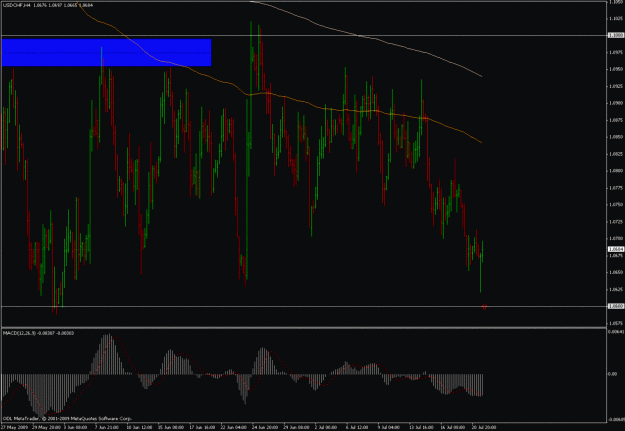Click the 20 Jul 20:00 time label
This screenshot has height=431, width=625.
coord(484,427)
